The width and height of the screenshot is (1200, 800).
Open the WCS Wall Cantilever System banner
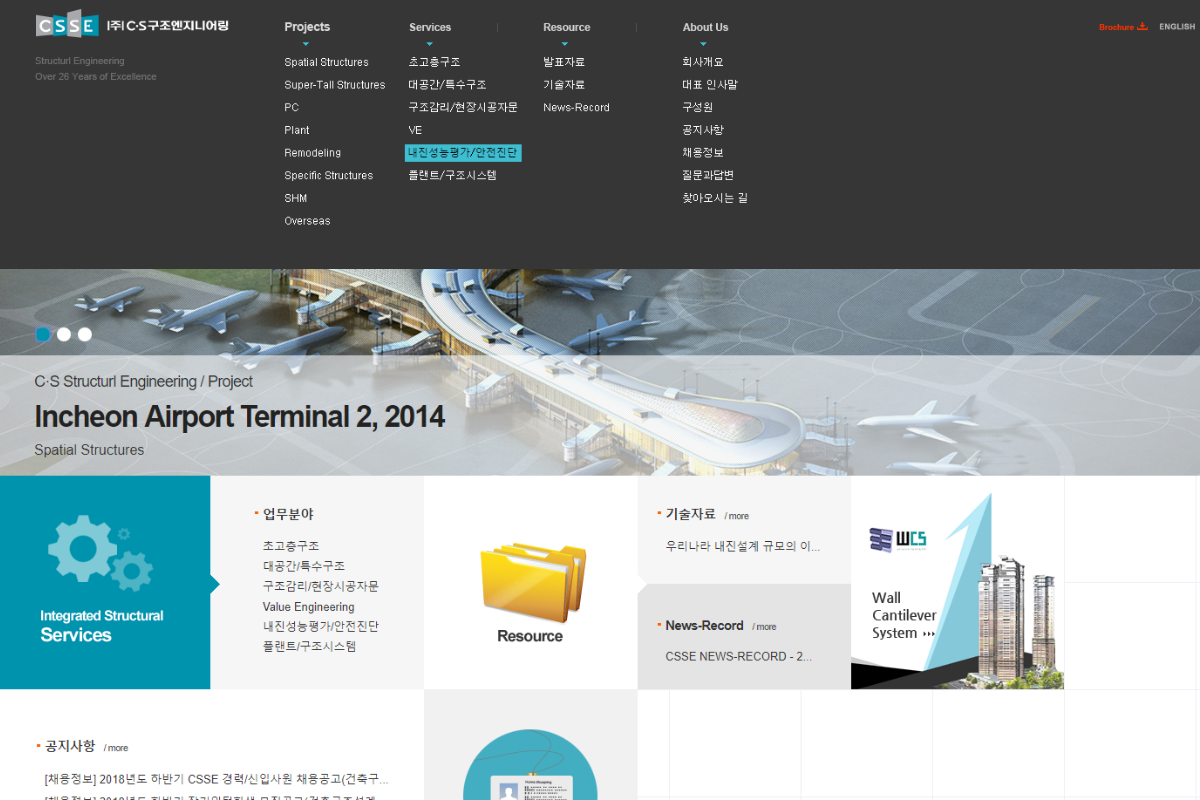coord(957,583)
